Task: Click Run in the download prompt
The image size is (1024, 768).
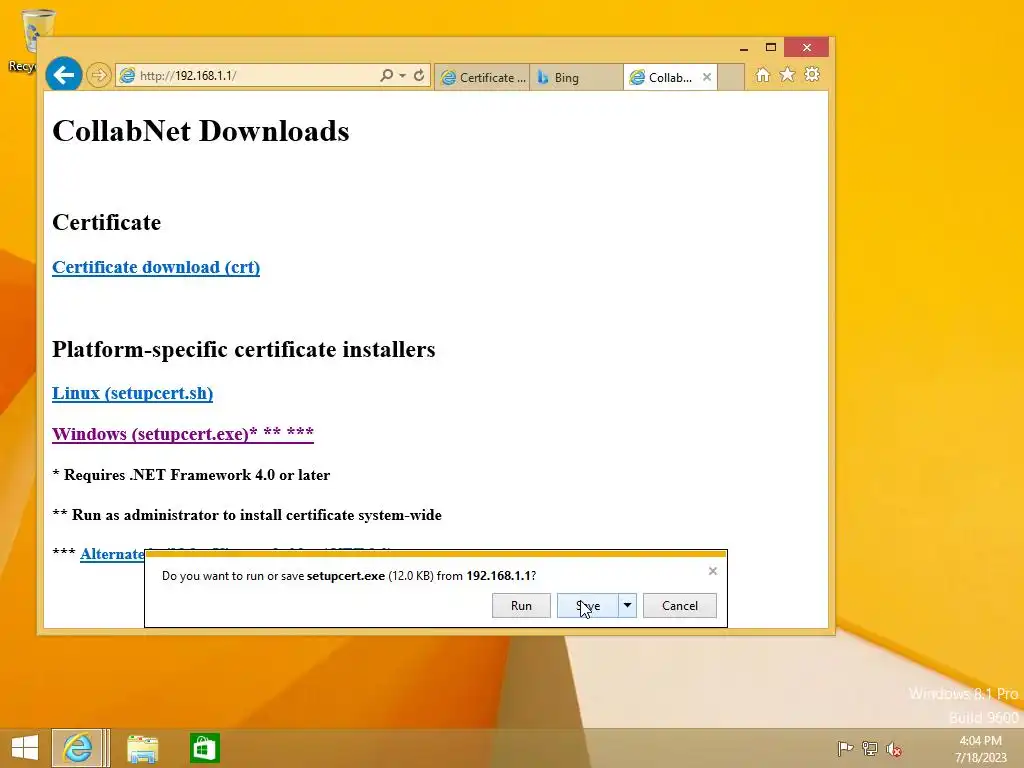Action: tap(521, 605)
